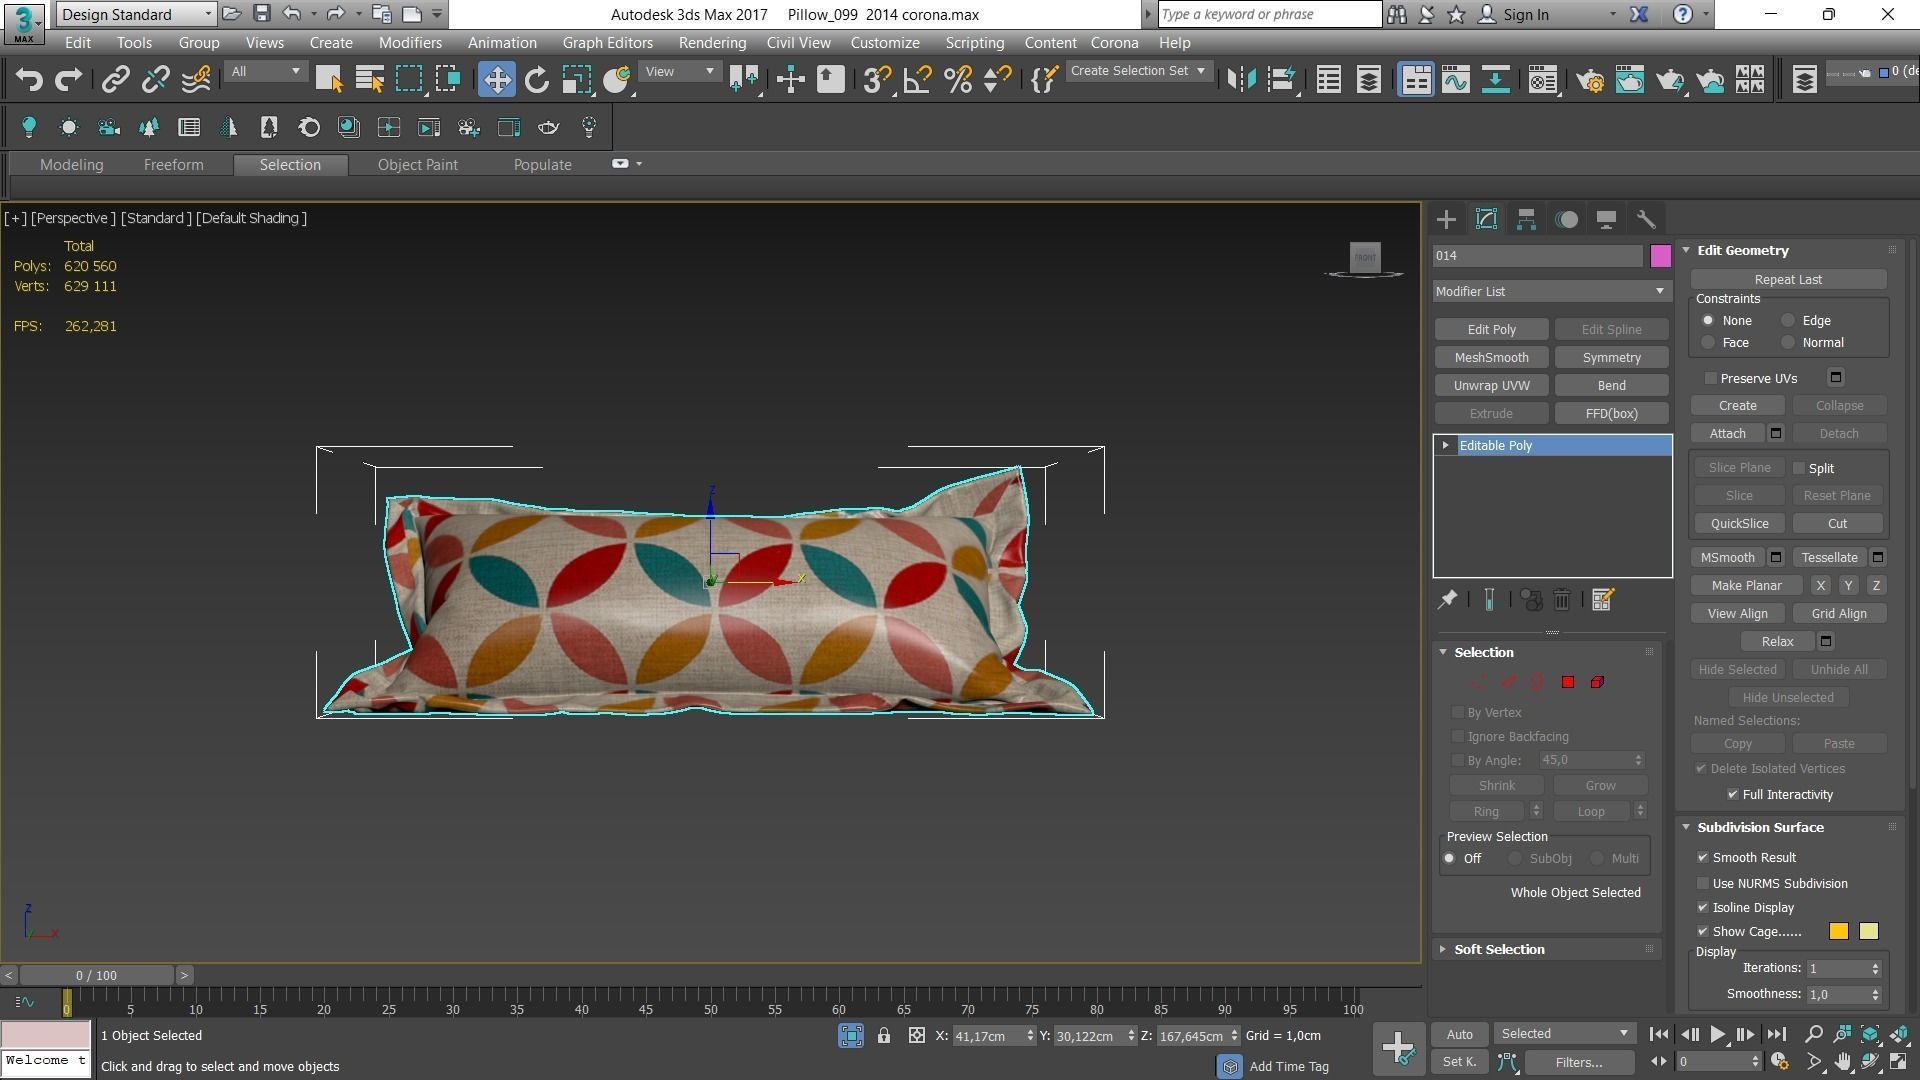Image resolution: width=1920 pixels, height=1080 pixels.
Task: Switch to the Create command panel
Action: point(1446,220)
